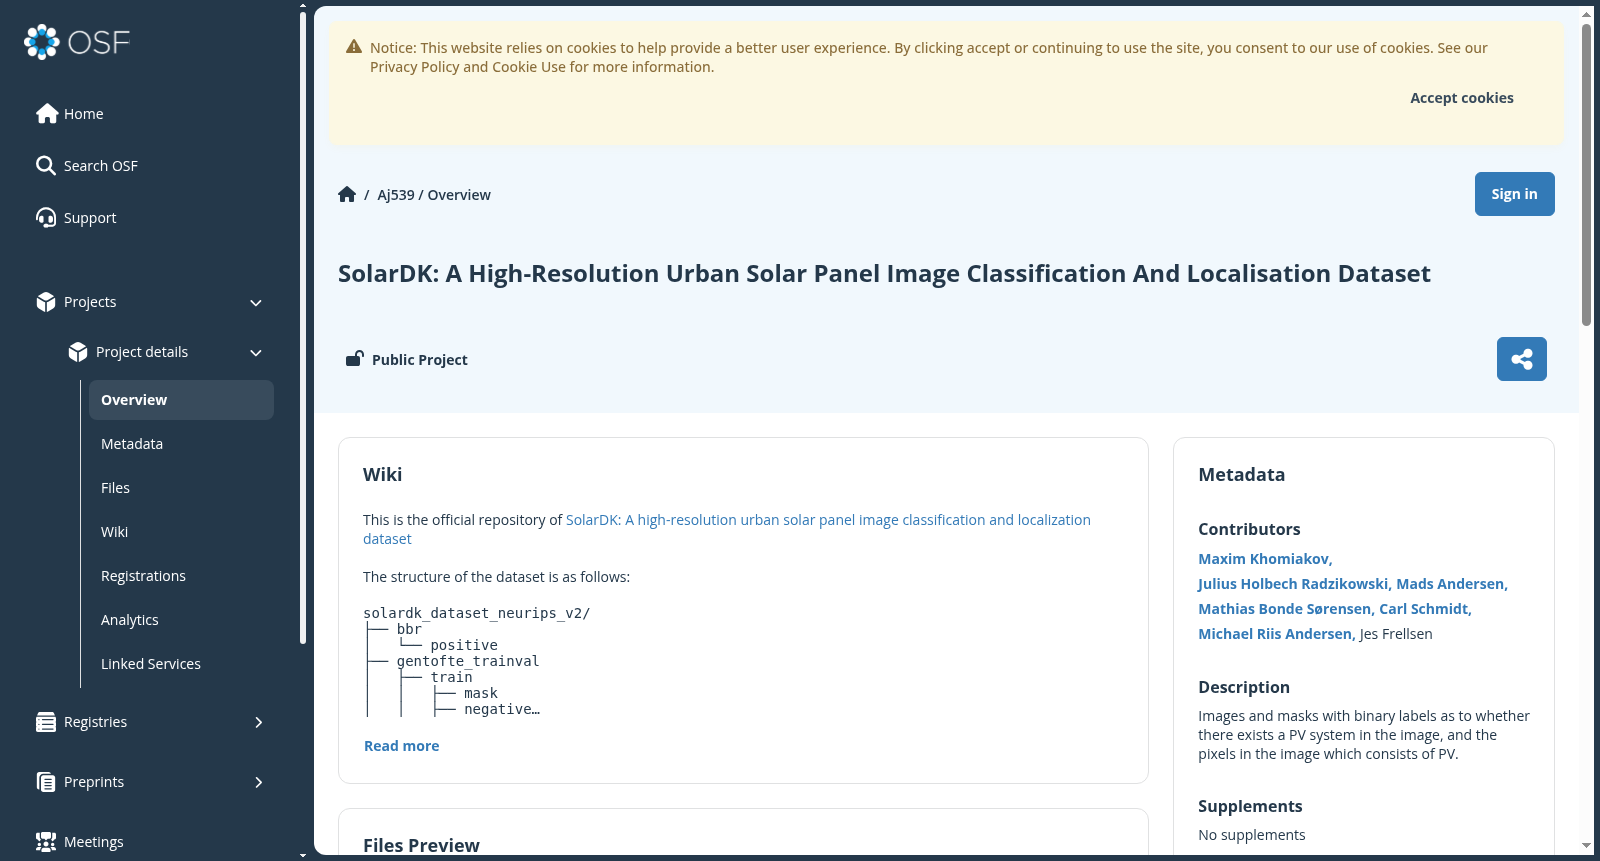Click the Registries icon
The width and height of the screenshot is (1600, 861).
coord(46,722)
